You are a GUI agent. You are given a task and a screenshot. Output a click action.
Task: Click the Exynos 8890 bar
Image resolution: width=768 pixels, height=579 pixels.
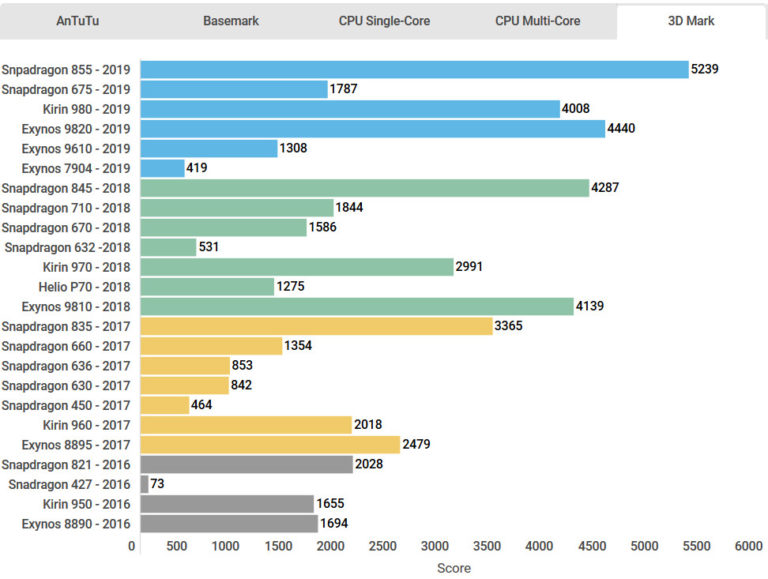pyautogui.click(x=229, y=523)
